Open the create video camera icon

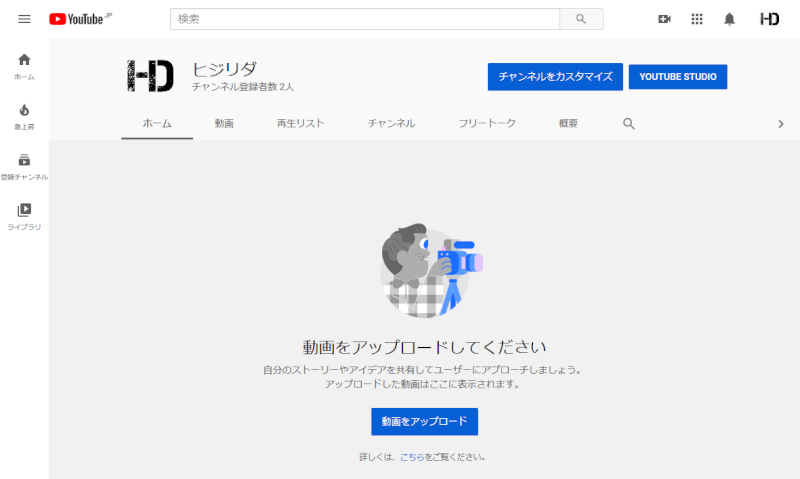pos(664,19)
